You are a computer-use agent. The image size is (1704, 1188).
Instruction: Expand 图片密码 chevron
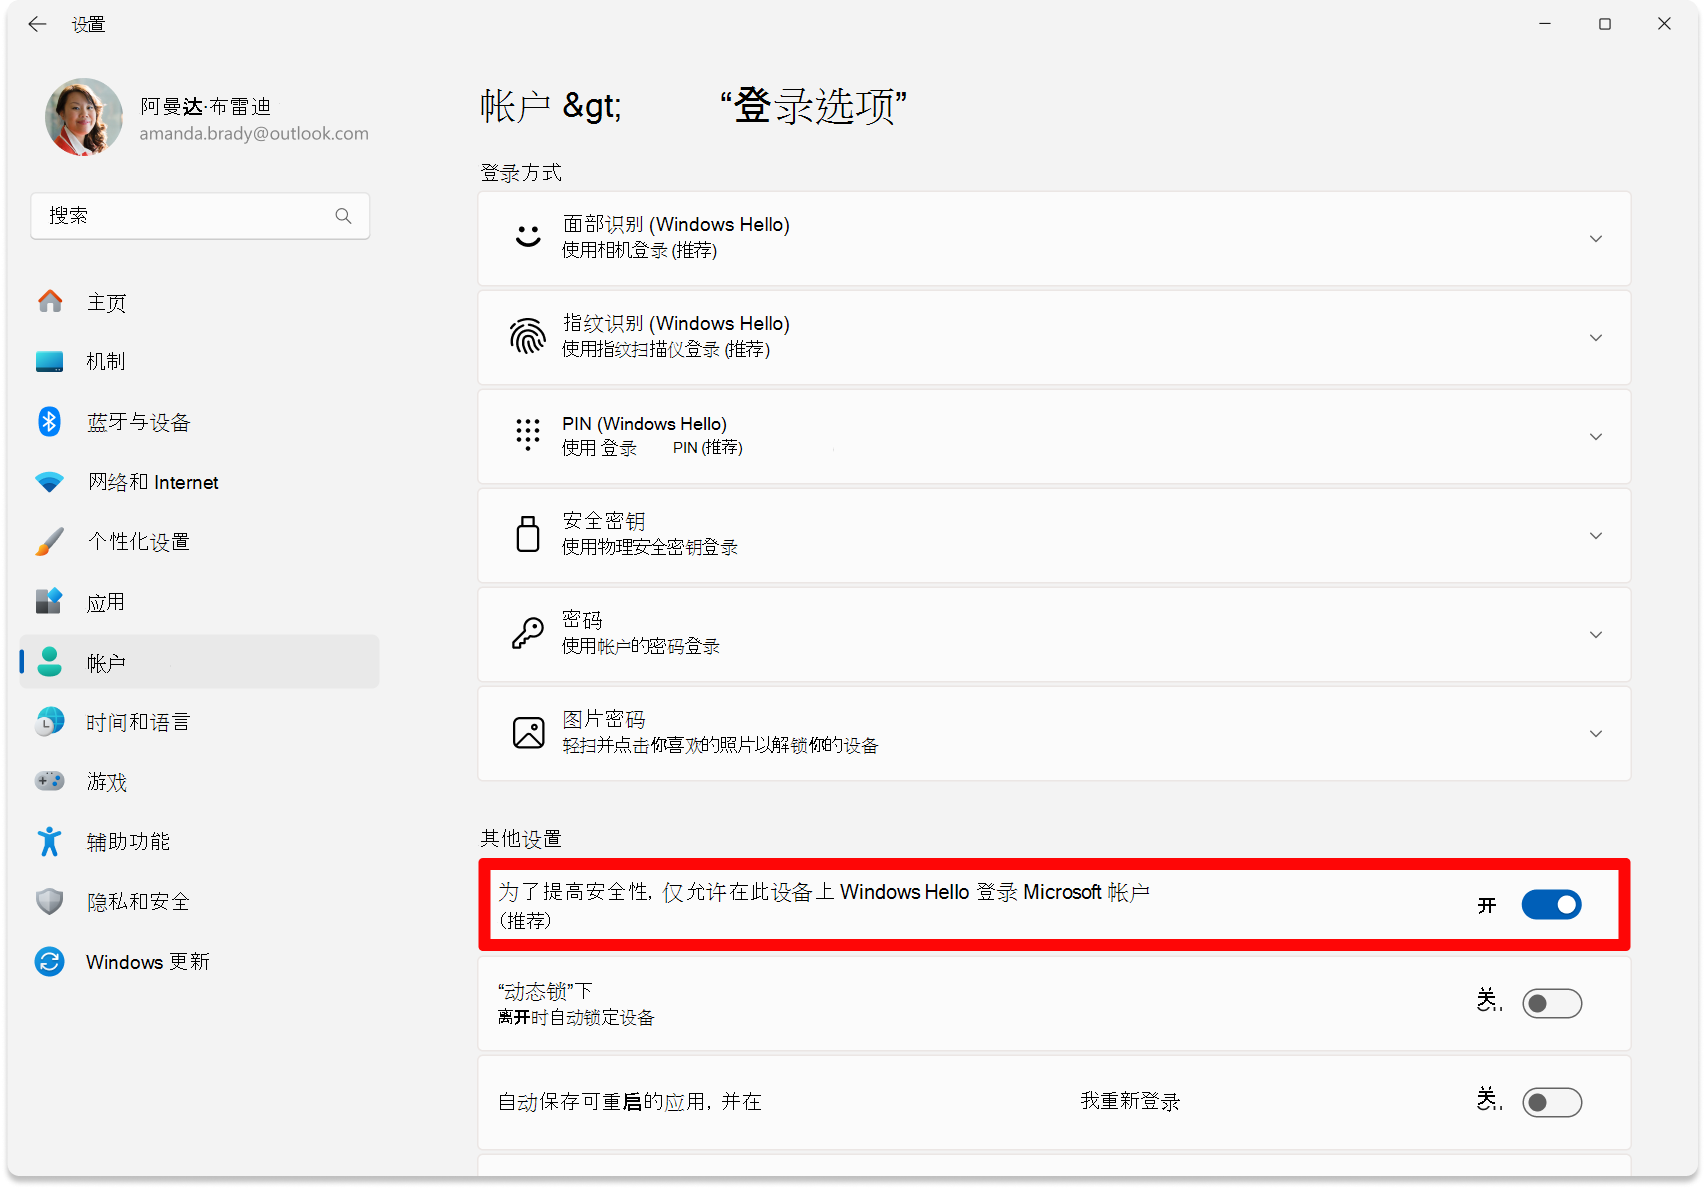[1596, 734]
